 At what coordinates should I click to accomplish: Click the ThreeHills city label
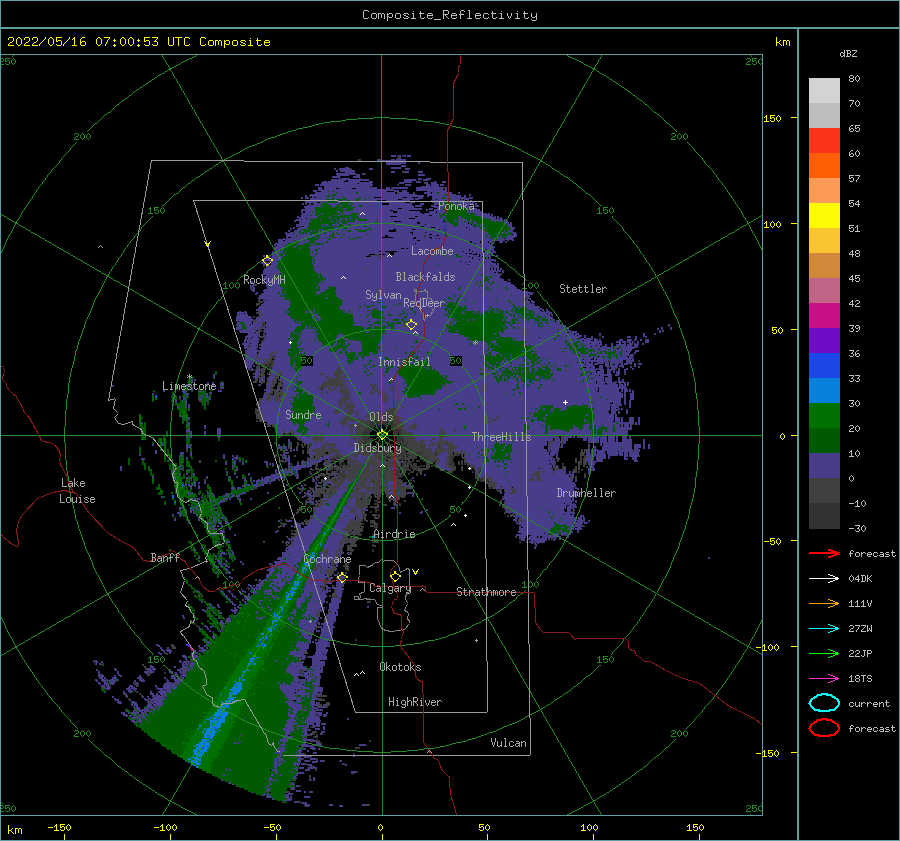[501, 437]
